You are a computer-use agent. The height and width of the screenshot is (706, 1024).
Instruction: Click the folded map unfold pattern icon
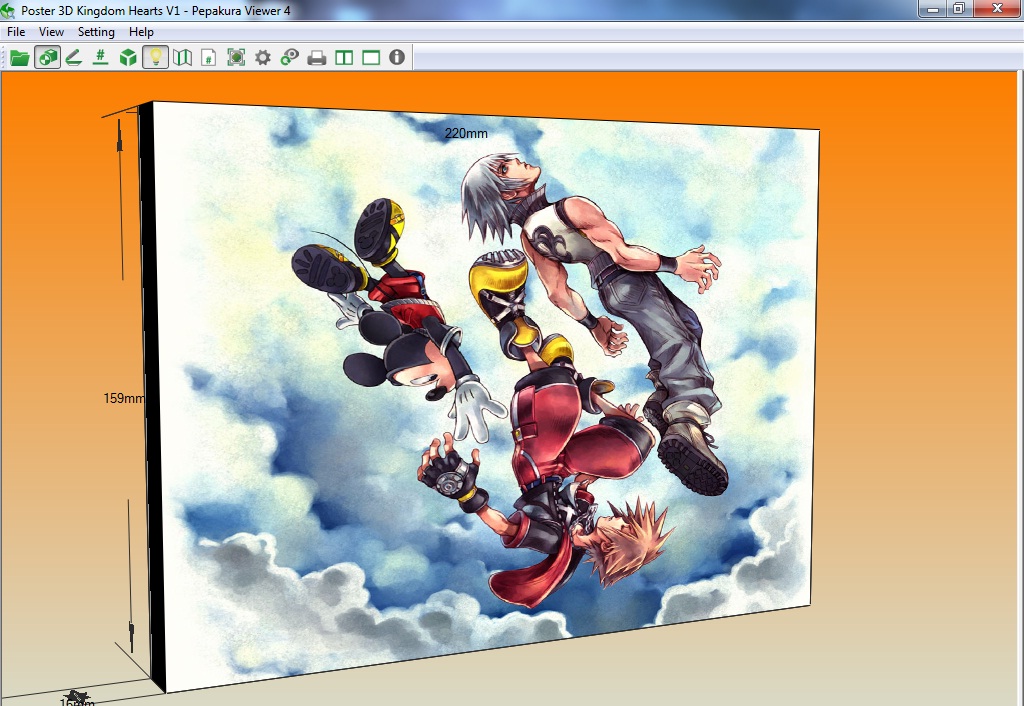pyautogui.click(x=182, y=57)
